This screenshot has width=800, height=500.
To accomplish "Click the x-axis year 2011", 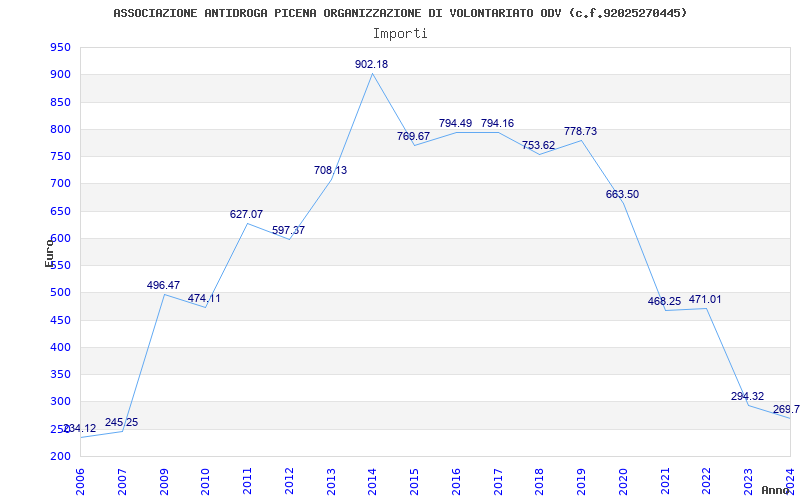I will 247,481.
